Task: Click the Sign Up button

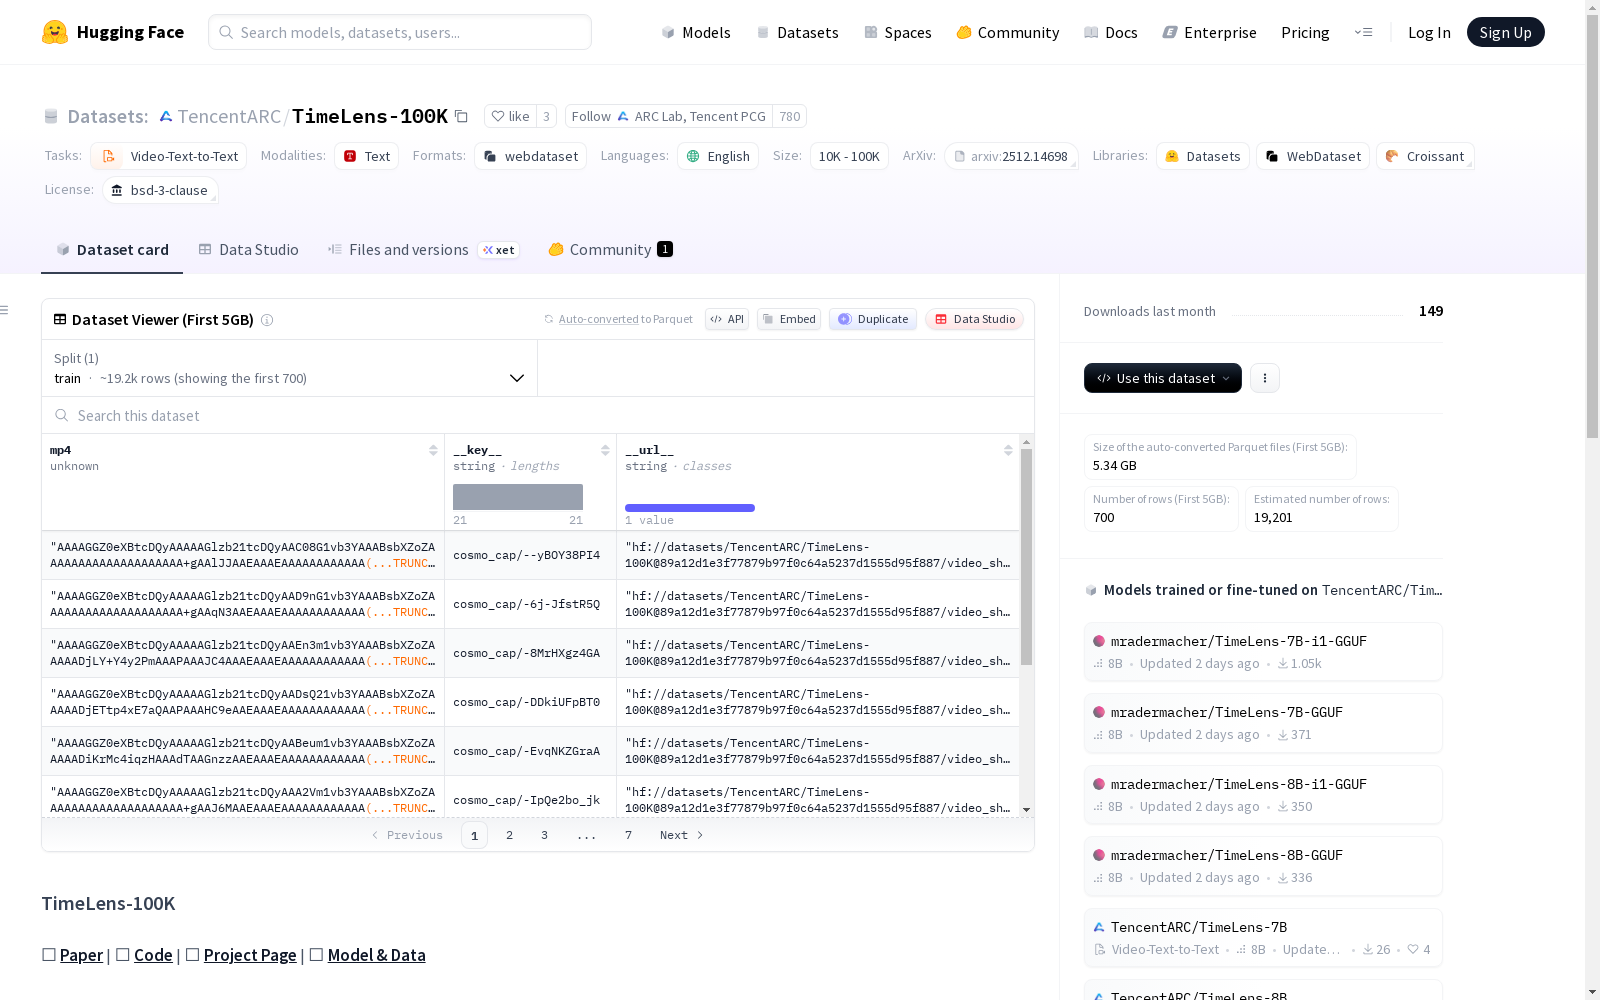Action: pyautogui.click(x=1505, y=32)
